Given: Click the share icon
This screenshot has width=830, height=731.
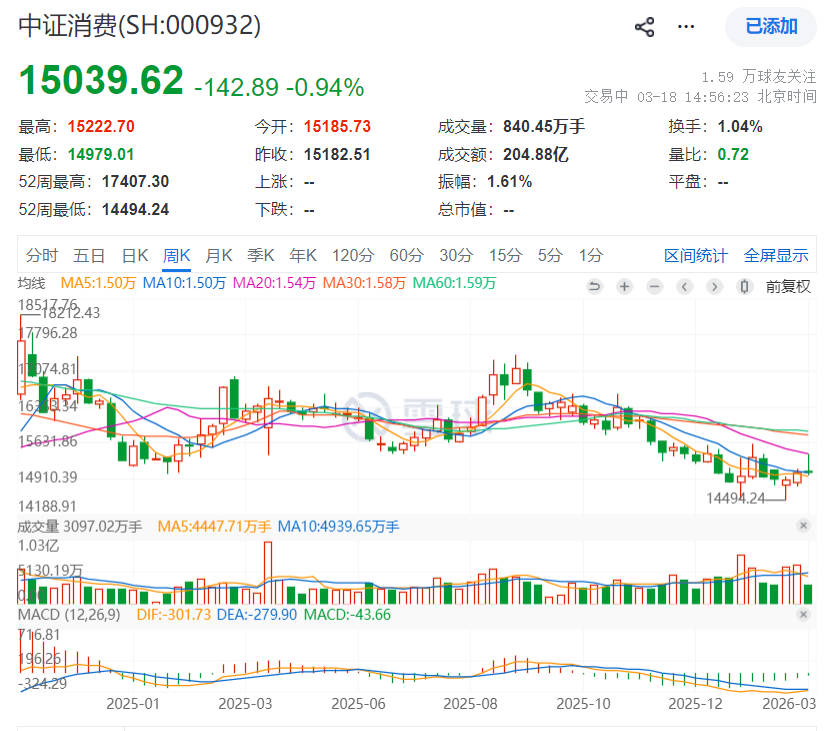Looking at the screenshot, I should point(644,26).
